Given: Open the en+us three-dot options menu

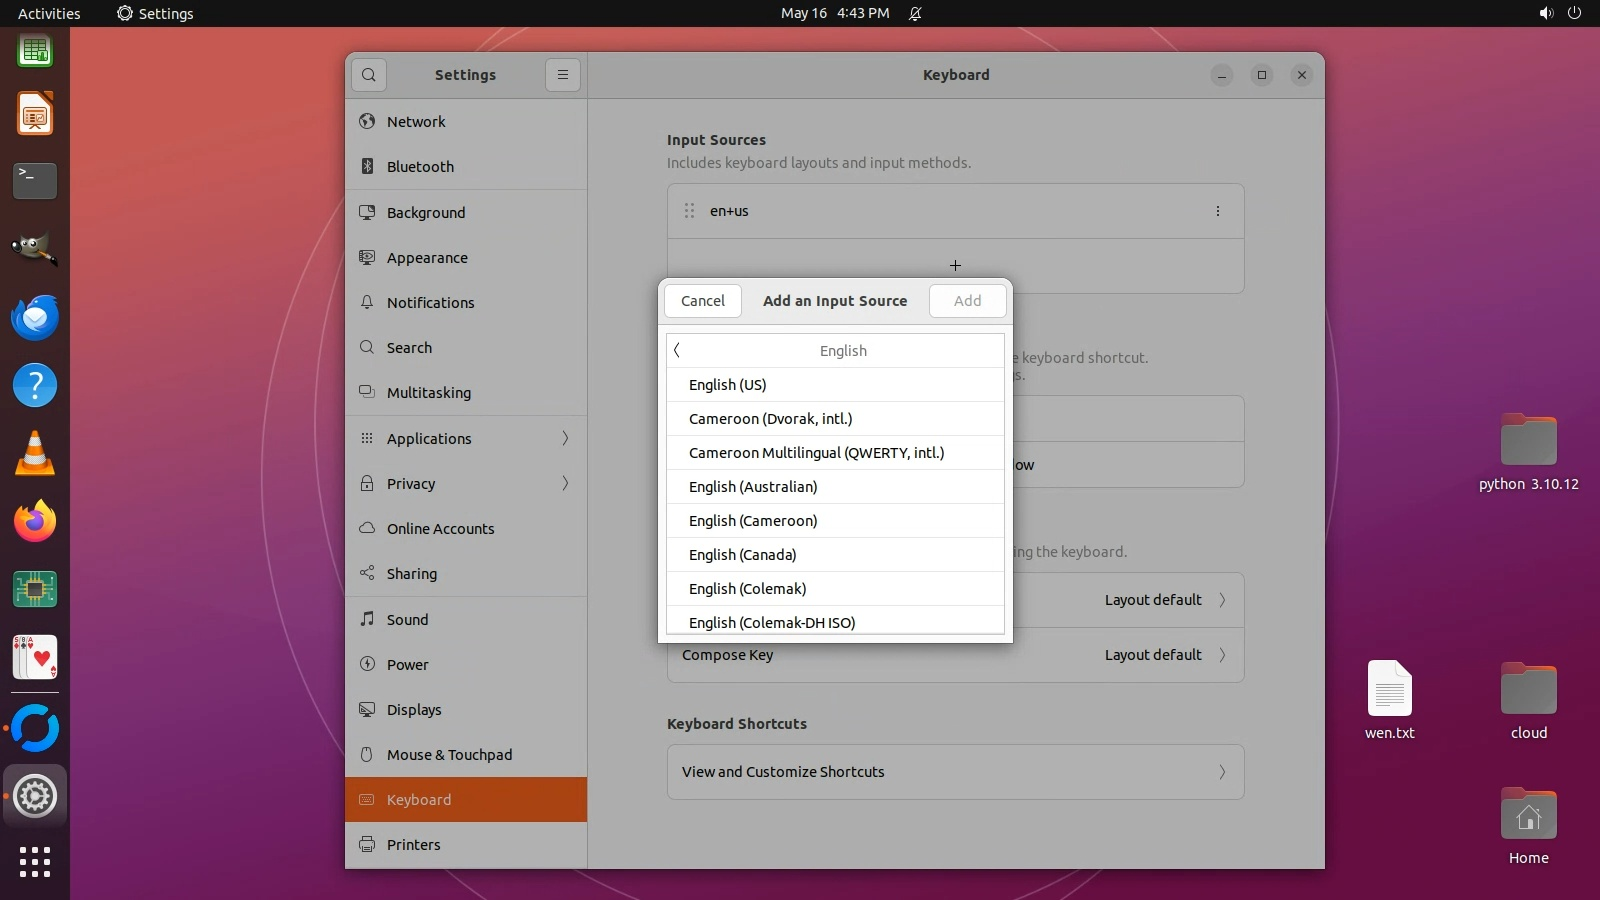Looking at the screenshot, I should point(1217,211).
